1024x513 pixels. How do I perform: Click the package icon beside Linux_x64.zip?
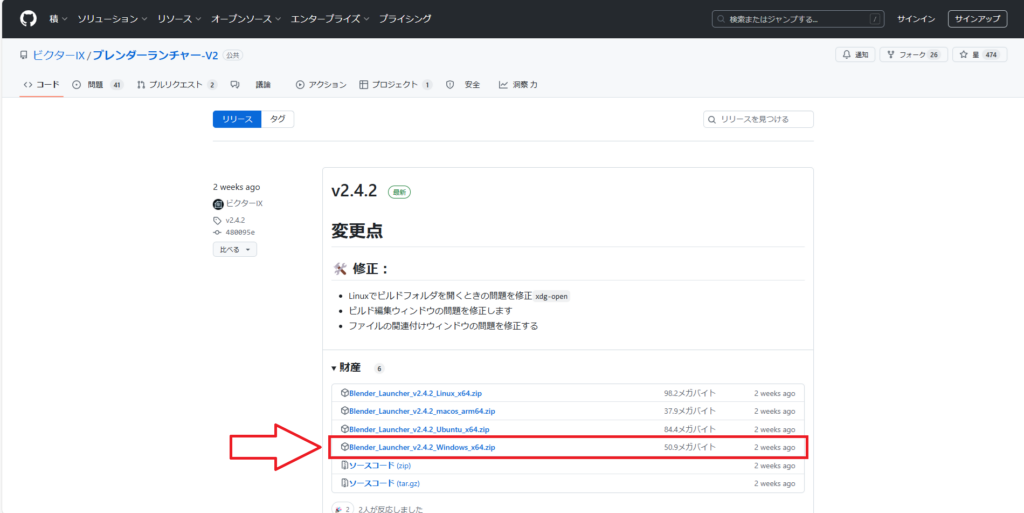click(345, 393)
